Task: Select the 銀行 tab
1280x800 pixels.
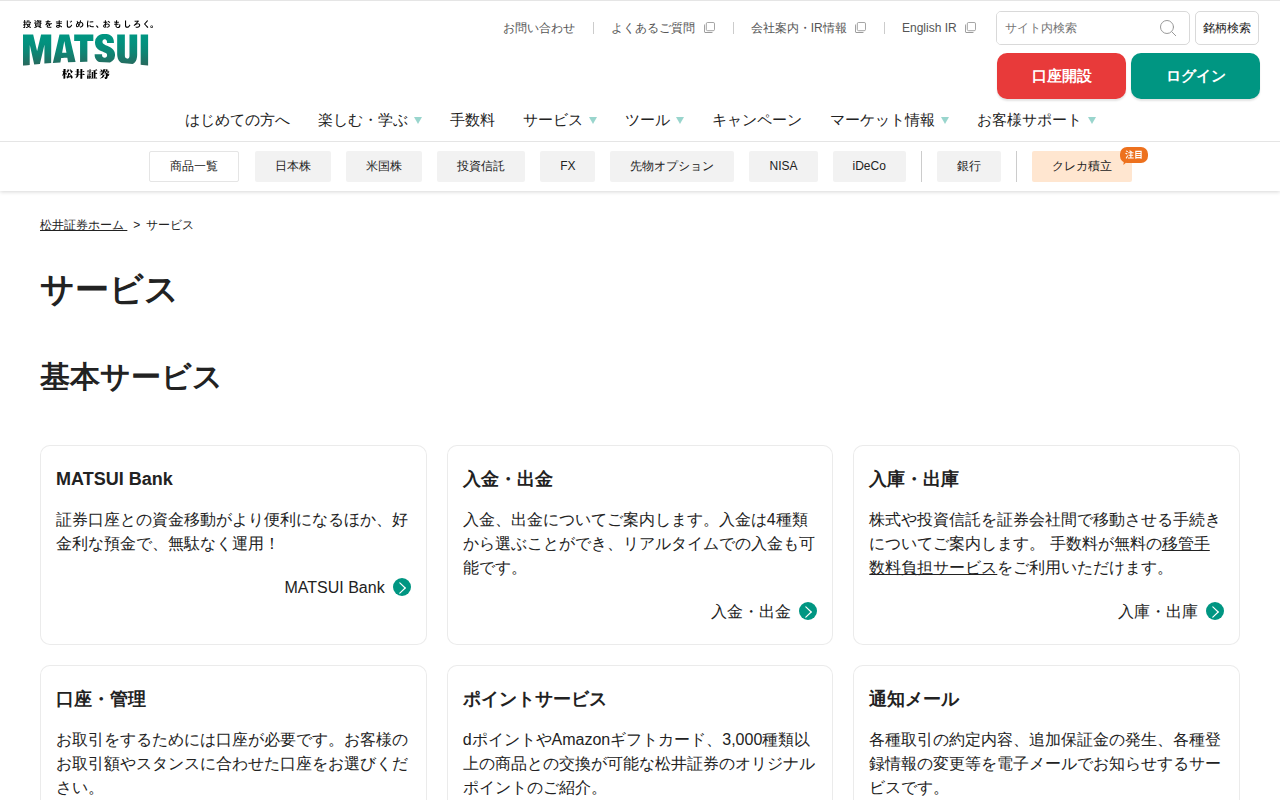Action: click(969, 166)
